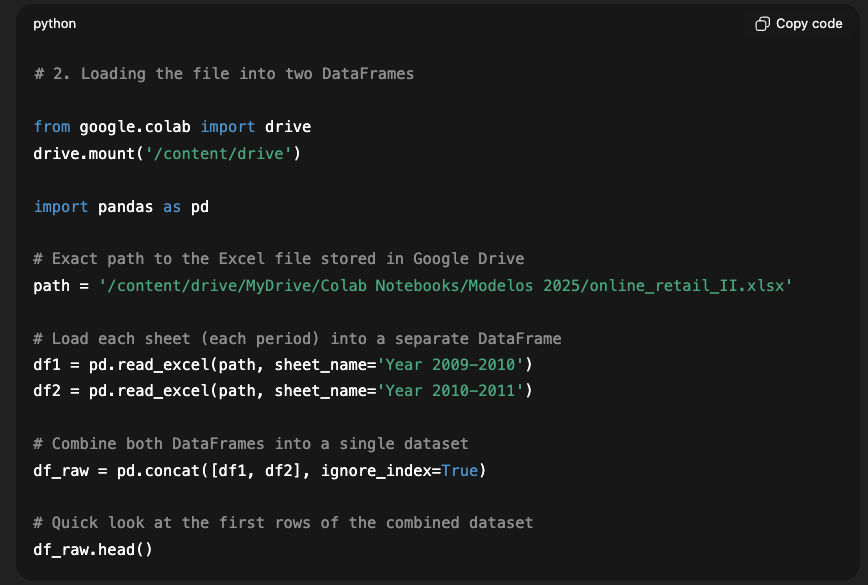The height and width of the screenshot is (585, 868).
Task: Click the '/content/drive' string in drive.mount
Action: click(x=228, y=153)
